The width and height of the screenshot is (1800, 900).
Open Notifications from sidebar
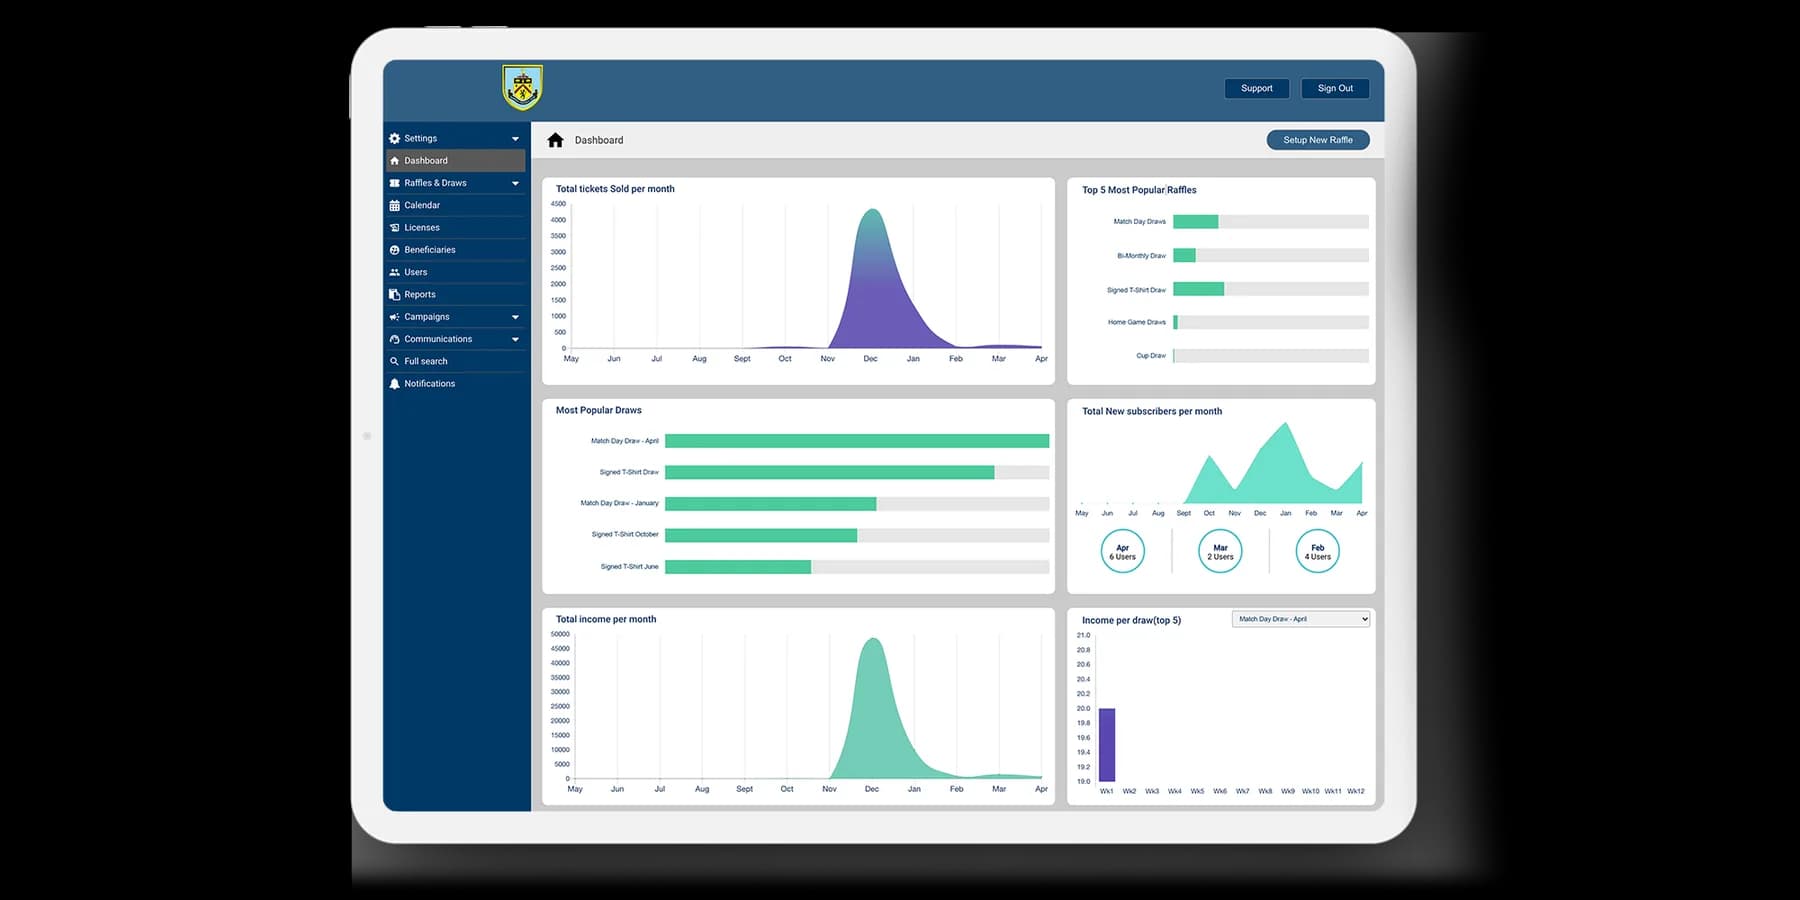tap(455, 384)
